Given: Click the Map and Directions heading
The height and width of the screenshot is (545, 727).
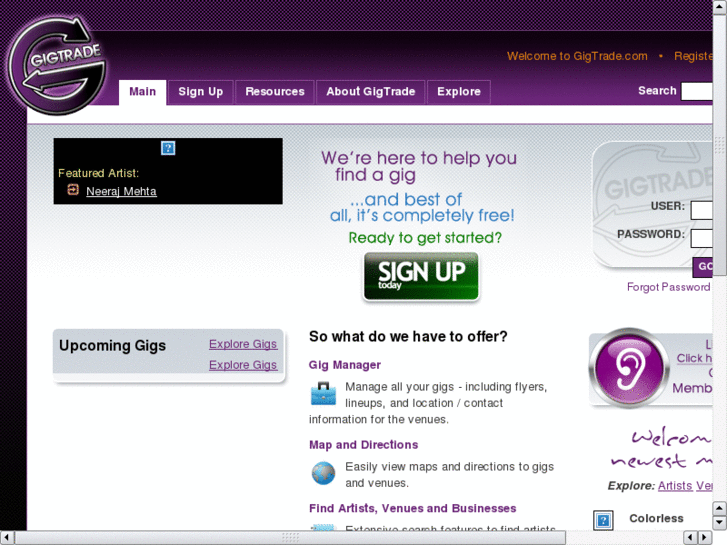Looking at the screenshot, I should (364, 445).
